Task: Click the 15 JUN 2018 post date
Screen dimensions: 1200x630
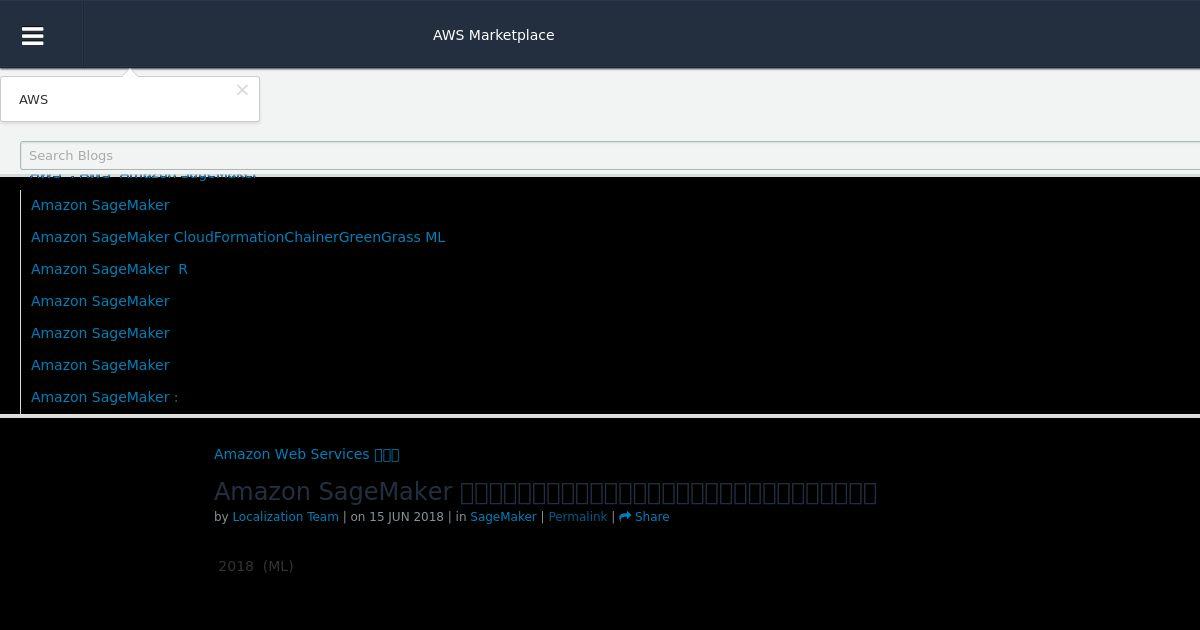Action: pyautogui.click(x=406, y=517)
